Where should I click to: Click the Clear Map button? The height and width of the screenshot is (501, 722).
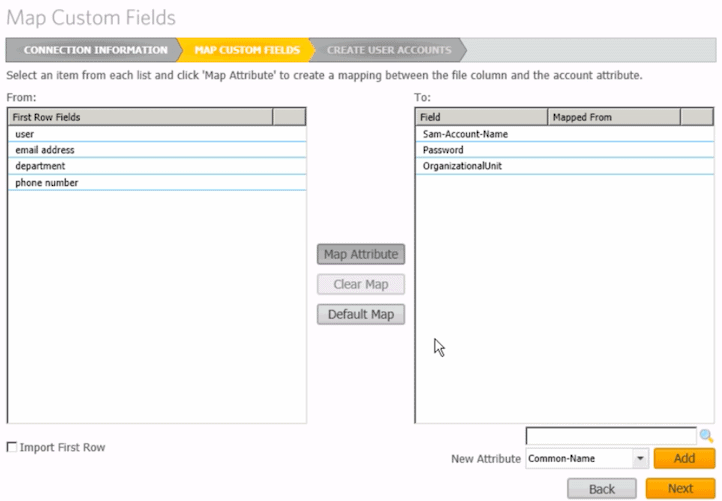[361, 285]
